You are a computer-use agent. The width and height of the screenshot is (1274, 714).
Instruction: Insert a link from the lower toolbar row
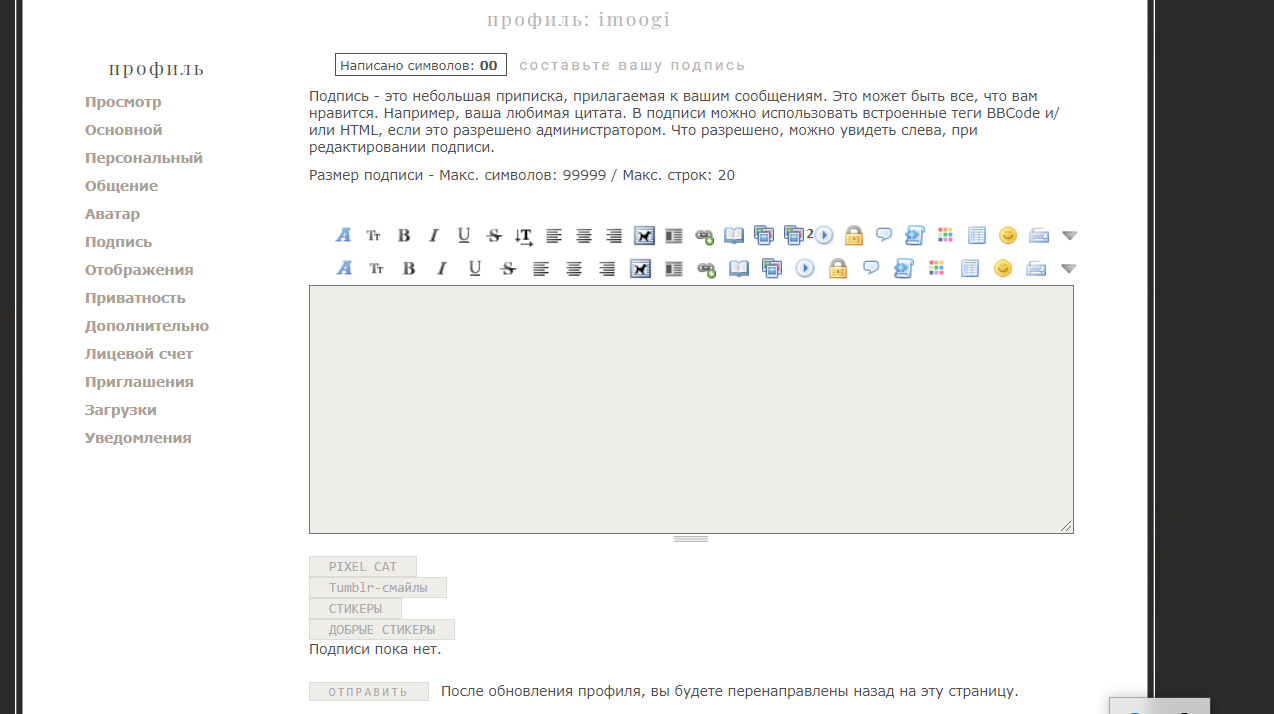pyautogui.click(x=706, y=268)
